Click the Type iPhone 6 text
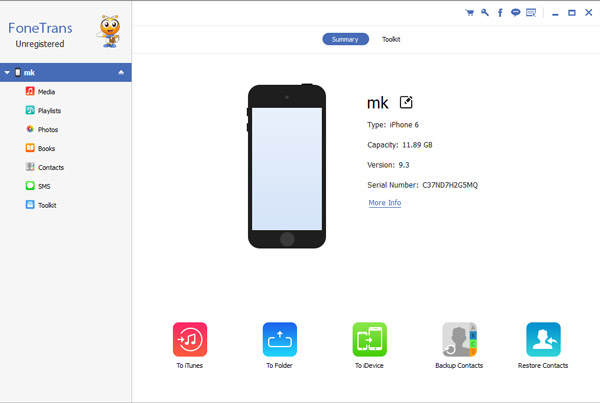Image resolution: width=600 pixels, height=403 pixels. tap(393, 125)
